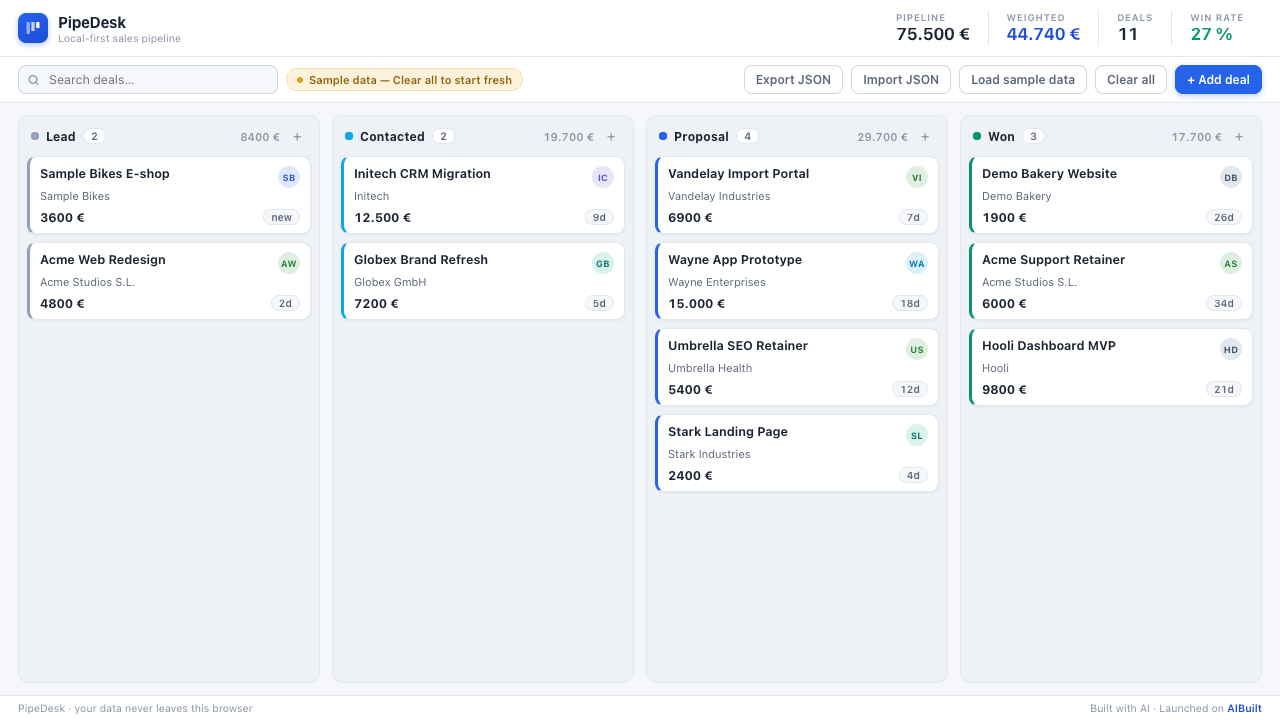Add a deal to the Lead column
Viewport: 1280px width, 720px height.
point(297,137)
